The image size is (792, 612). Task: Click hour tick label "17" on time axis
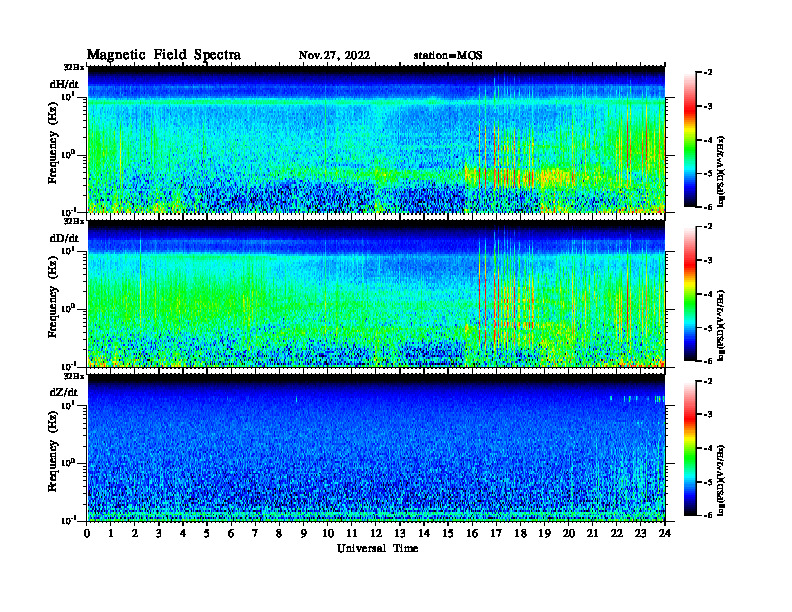click(496, 534)
